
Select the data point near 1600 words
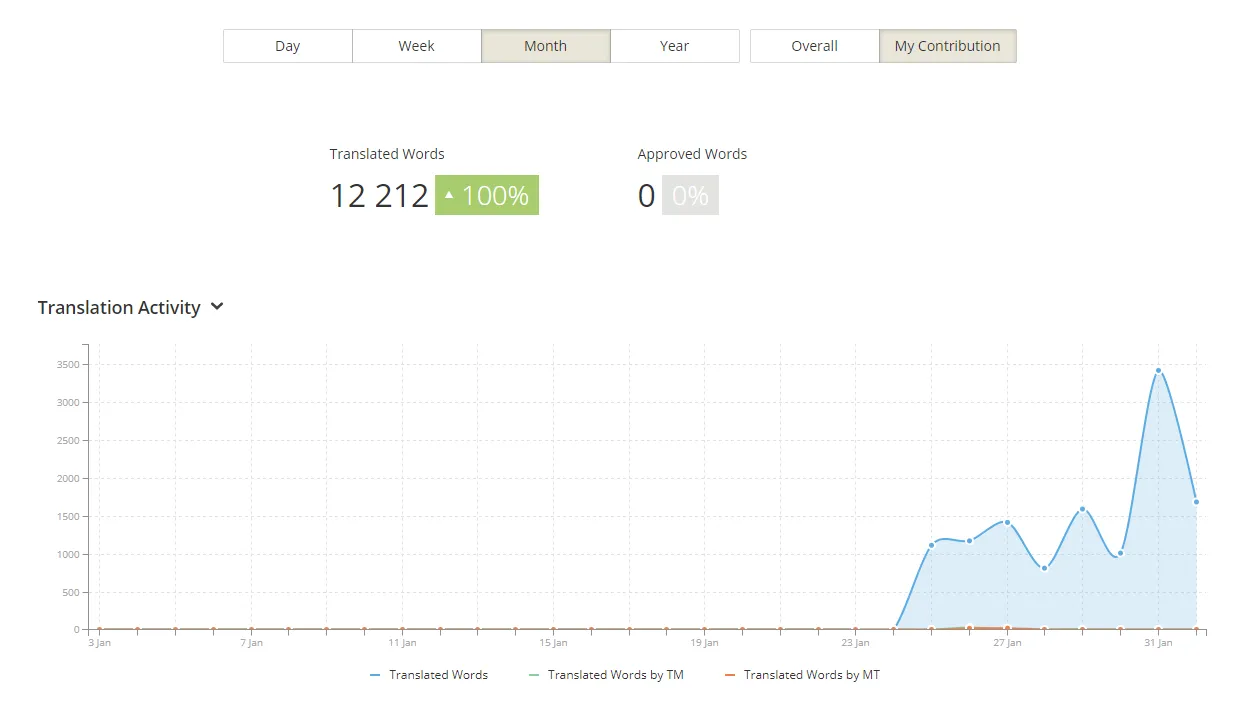pos(1082,509)
